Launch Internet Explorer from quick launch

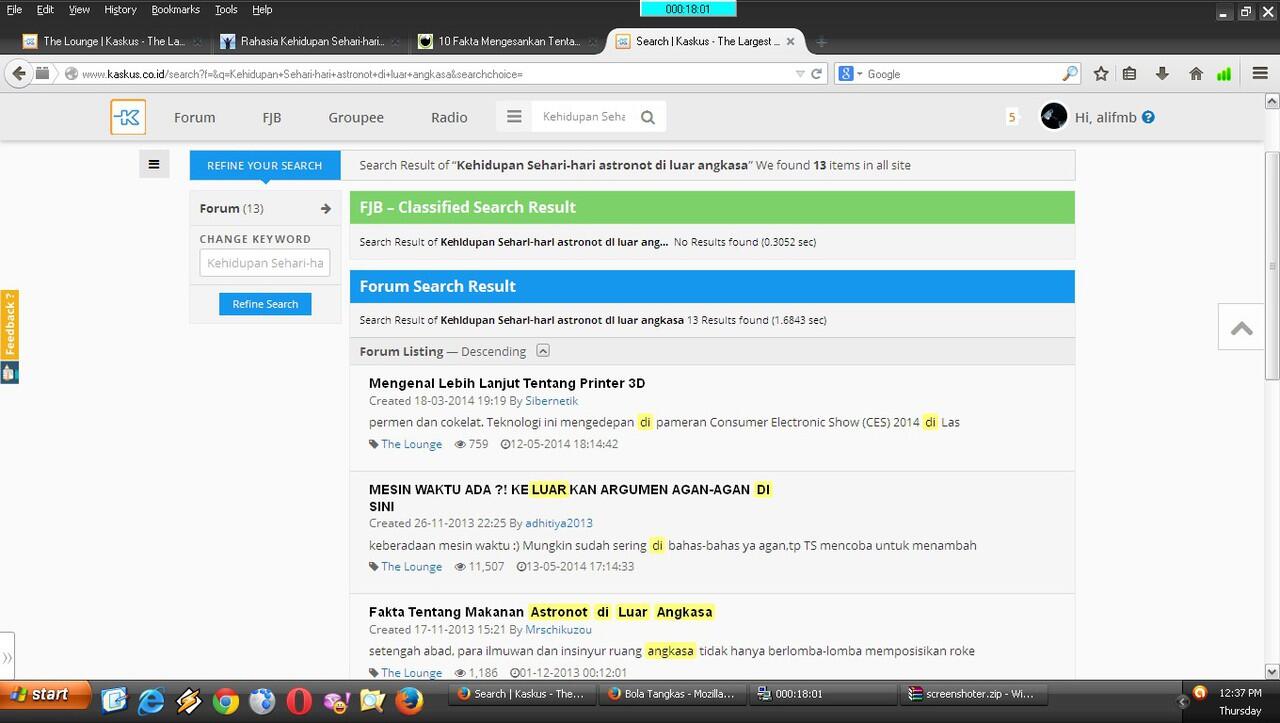click(151, 701)
